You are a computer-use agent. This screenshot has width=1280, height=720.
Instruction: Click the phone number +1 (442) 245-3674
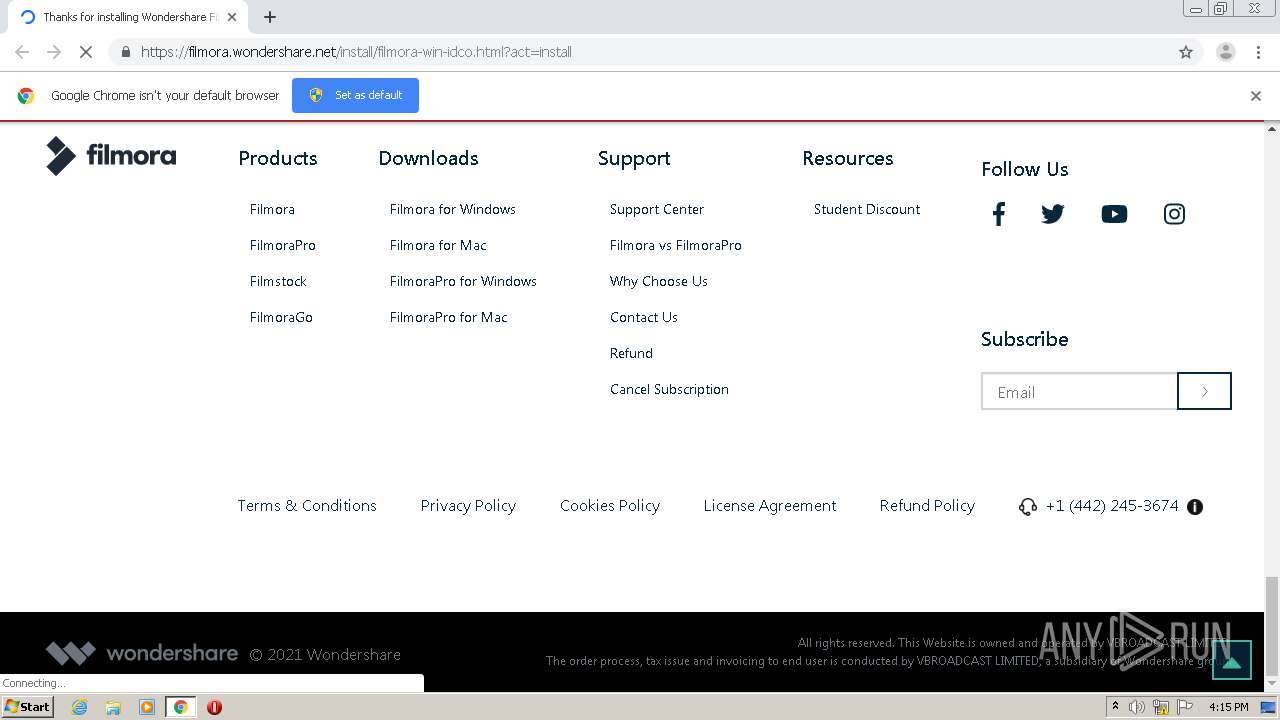(1112, 506)
